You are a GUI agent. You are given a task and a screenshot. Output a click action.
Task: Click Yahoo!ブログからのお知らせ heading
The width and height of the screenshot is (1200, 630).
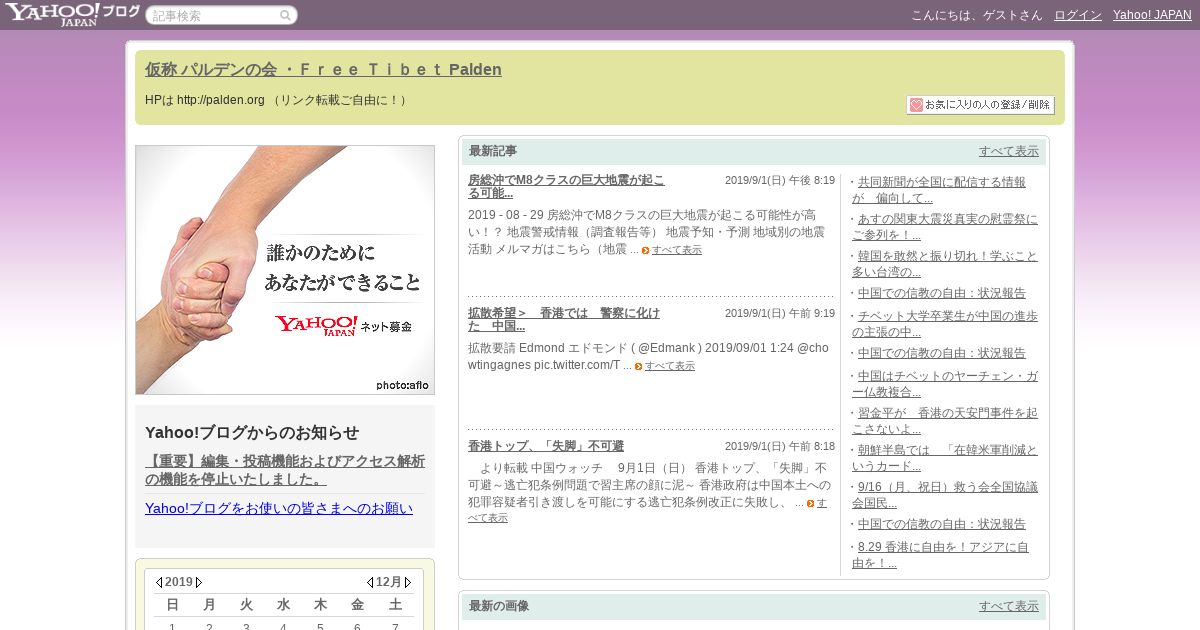252,433
